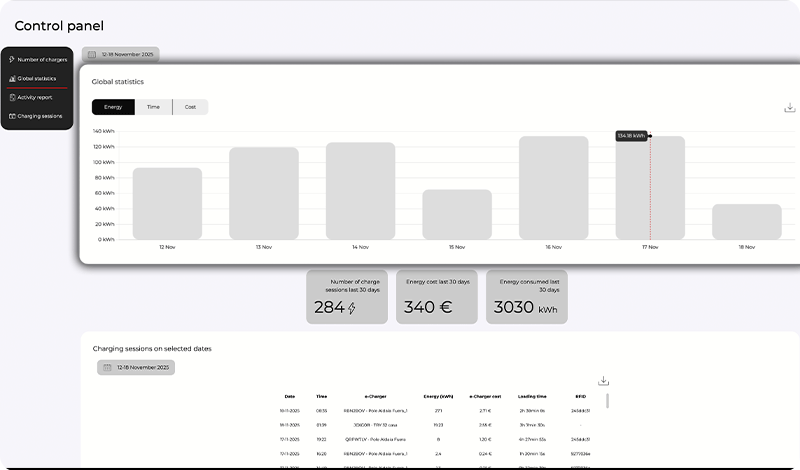The image size is (800, 470).
Task: Click the bolt icon beside Number of chargers
Action: pos(12,60)
